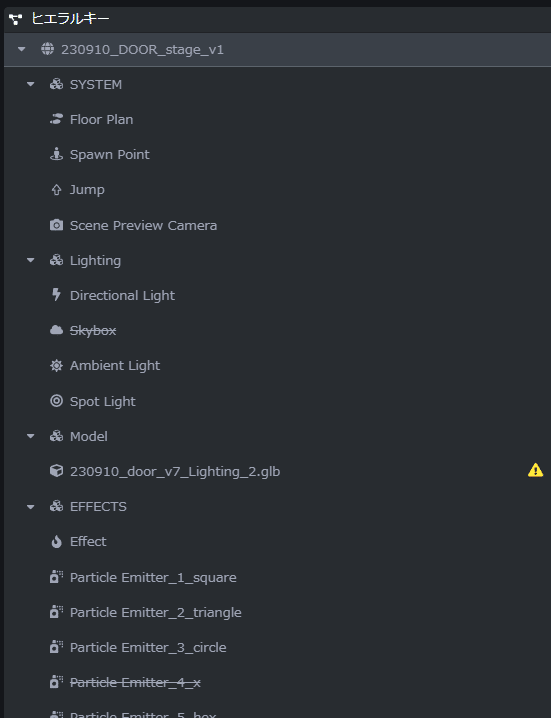Collapse the Model group

tap(30, 436)
